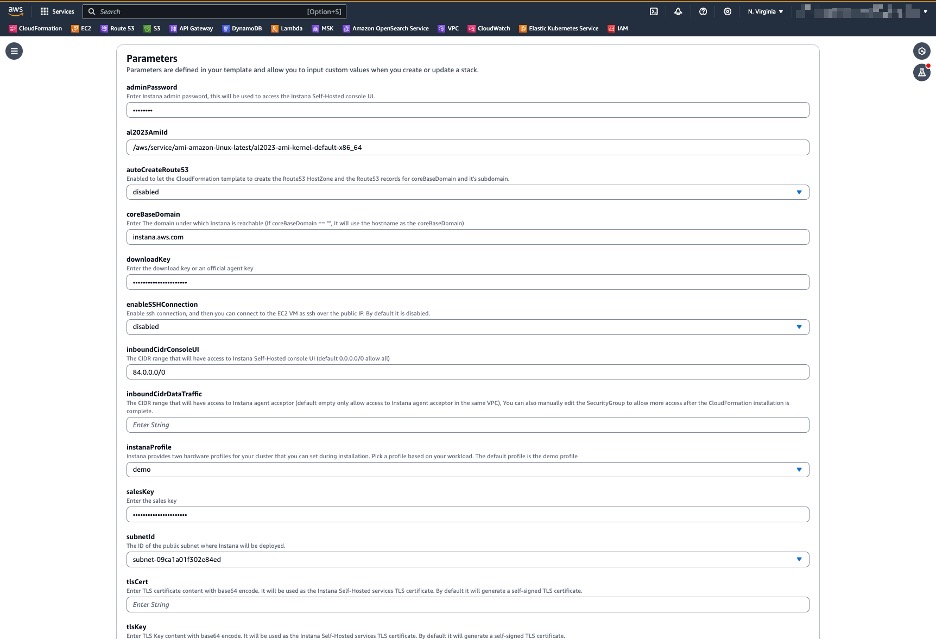Open the VPC favorites shortcut
Viewport: 936px width, 640px height.
(448, 28)
